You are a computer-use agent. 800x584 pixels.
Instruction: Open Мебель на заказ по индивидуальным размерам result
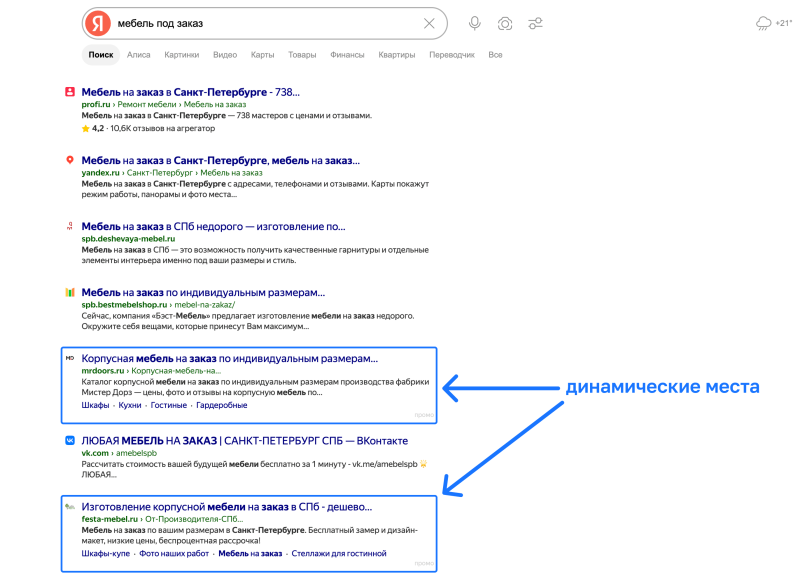(x=203, y=293)
